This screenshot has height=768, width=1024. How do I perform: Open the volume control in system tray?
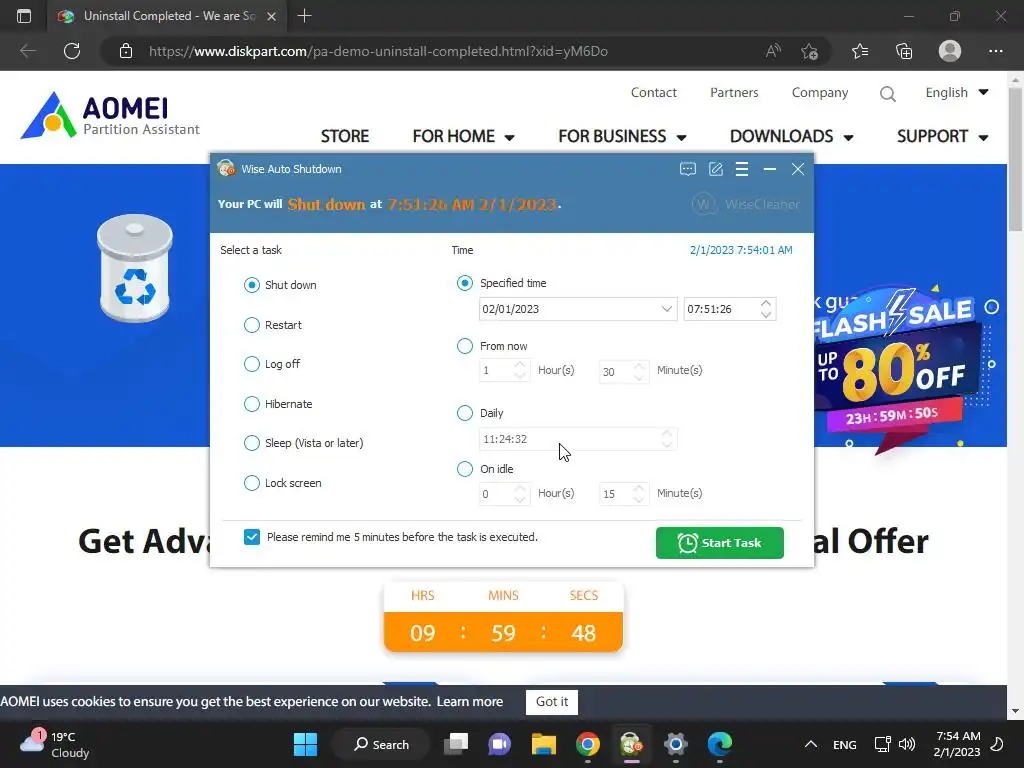(906, 744)
